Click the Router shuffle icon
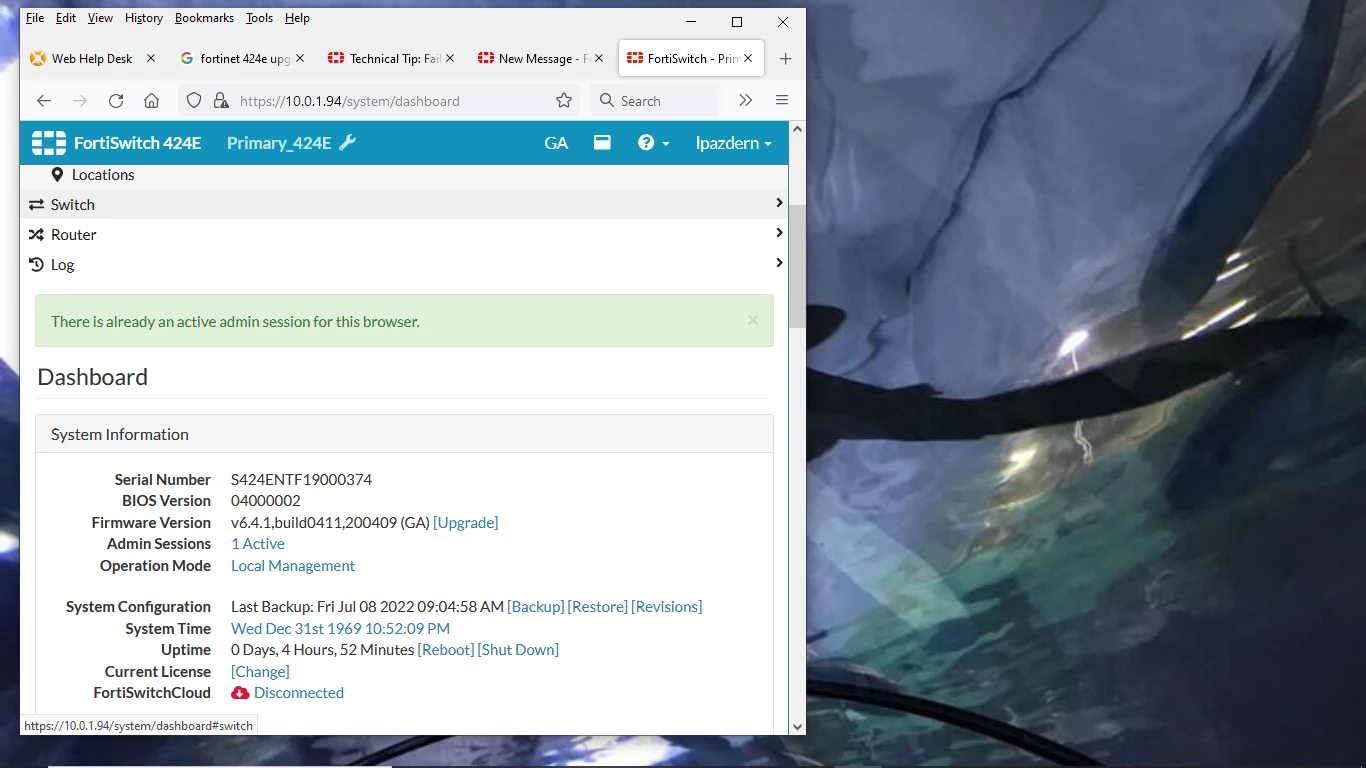 (36, 235)
